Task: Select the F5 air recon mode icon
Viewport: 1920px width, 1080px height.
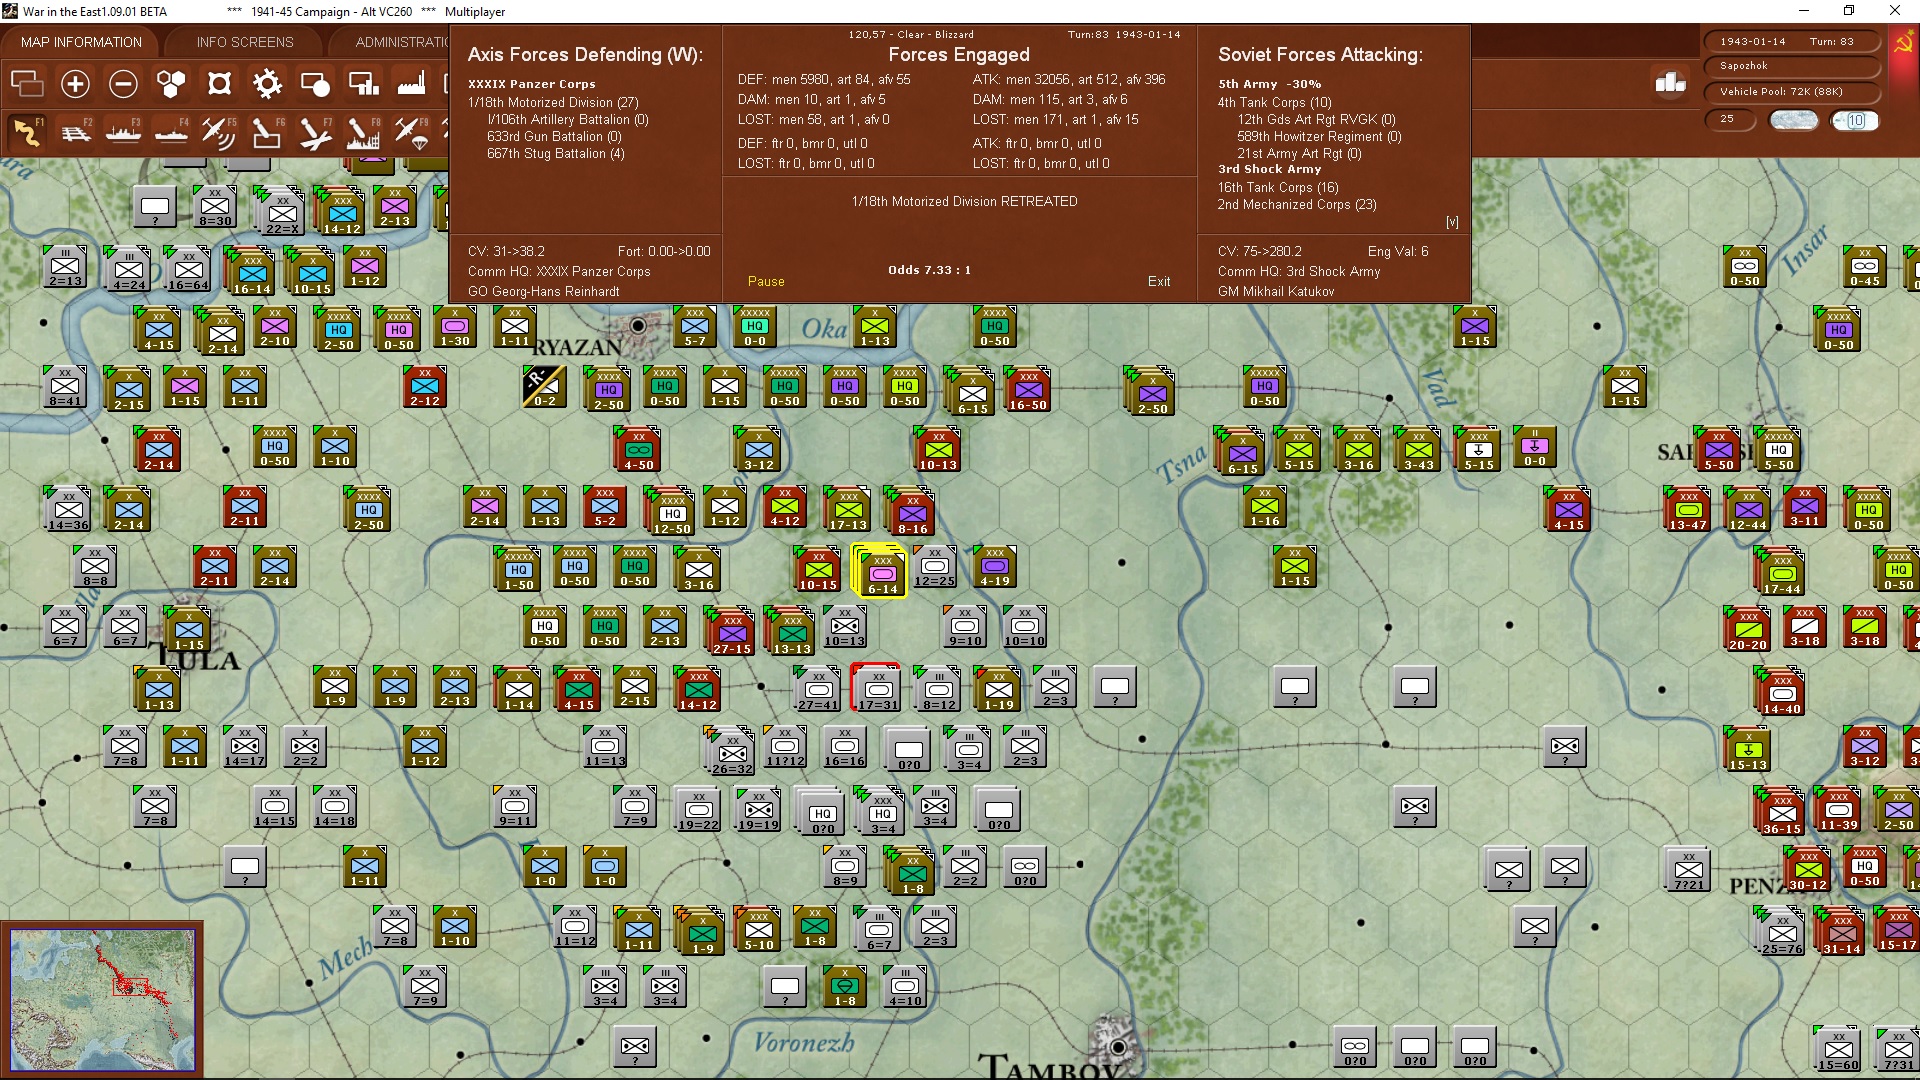Action: click(x=218, y=132)
